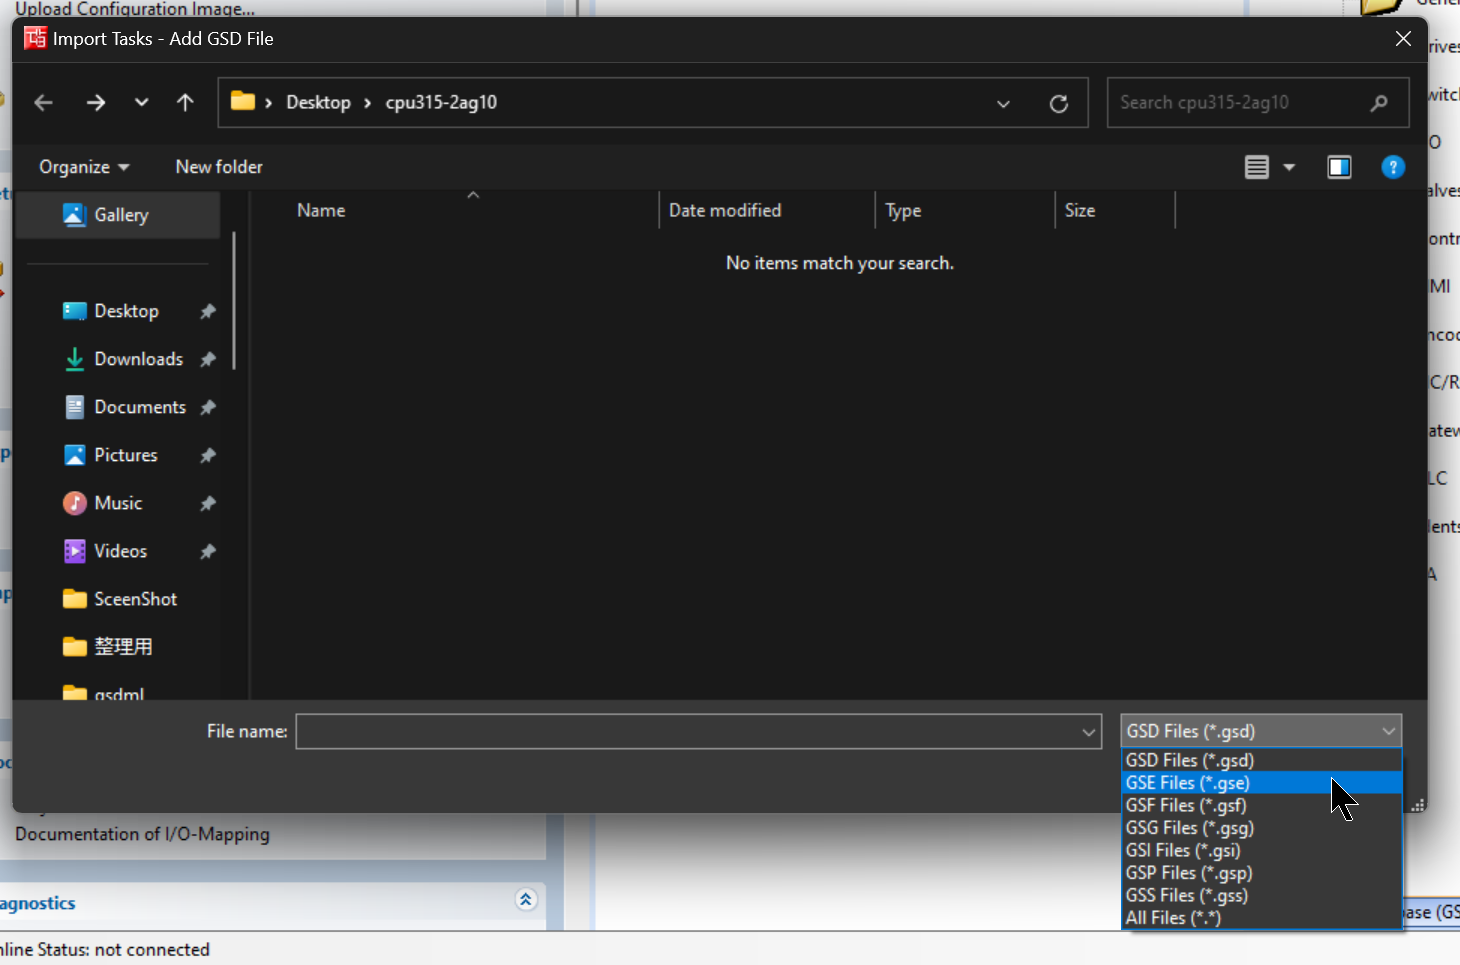The width and height of the screenshot is (1460, 965).
Task: Click navigation pane scrollbar
Action: coord(234,301)
